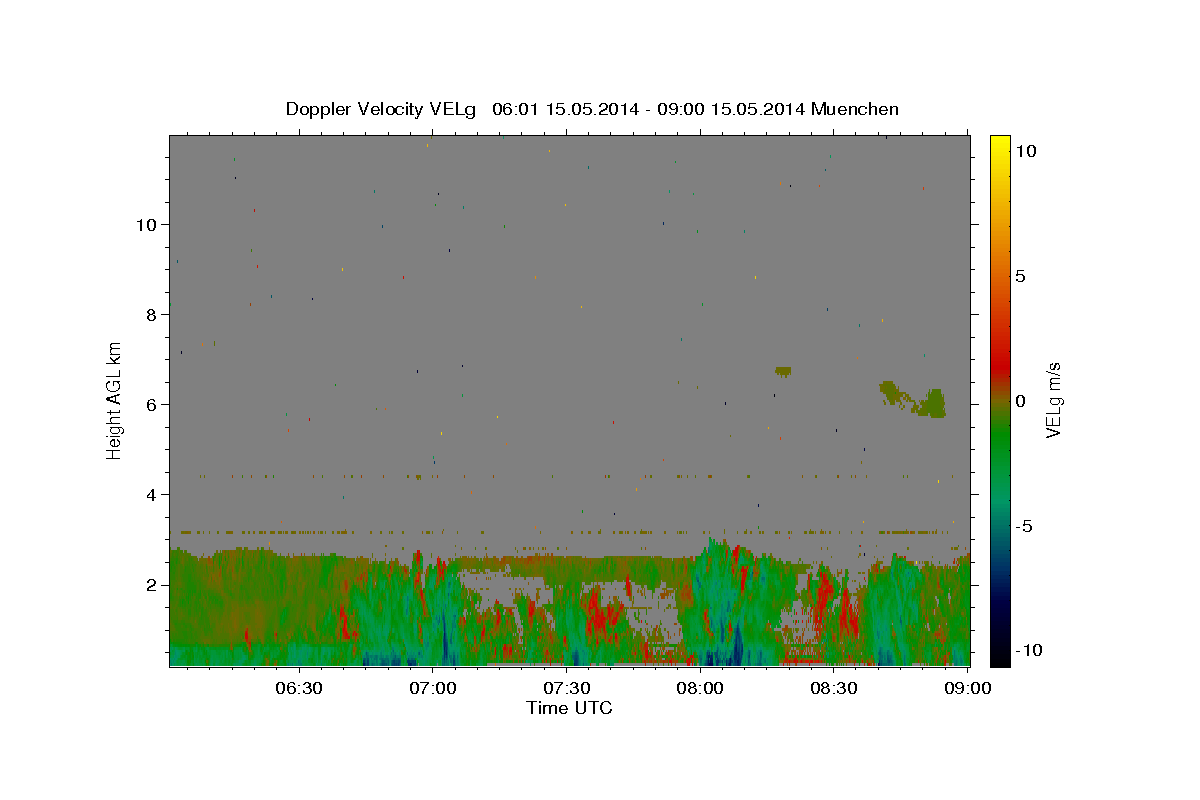Viewport: 1200px width, 800px height.
Task: Click the 08:00 time axis label
Action: pyautogui.click(x=700, y=688)
